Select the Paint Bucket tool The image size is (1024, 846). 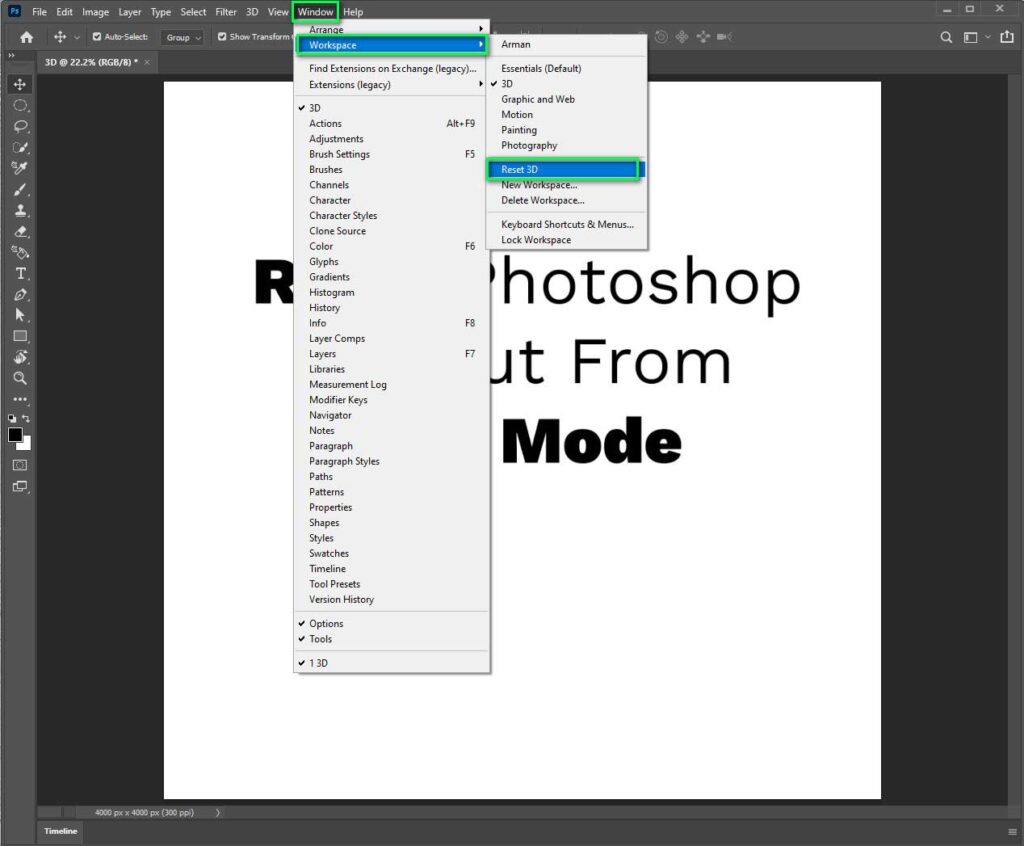tap(20, 252)
